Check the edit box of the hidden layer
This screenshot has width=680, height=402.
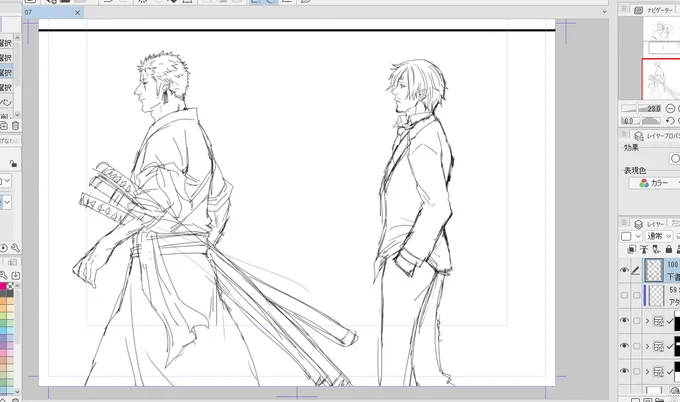[x=636, y=295]
